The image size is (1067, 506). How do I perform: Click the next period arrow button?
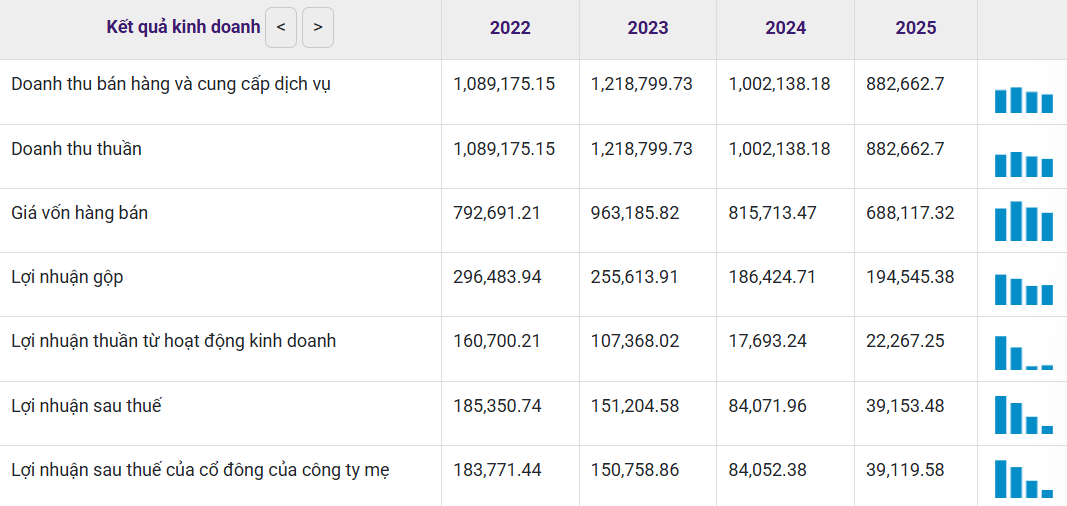pos(318,28)
